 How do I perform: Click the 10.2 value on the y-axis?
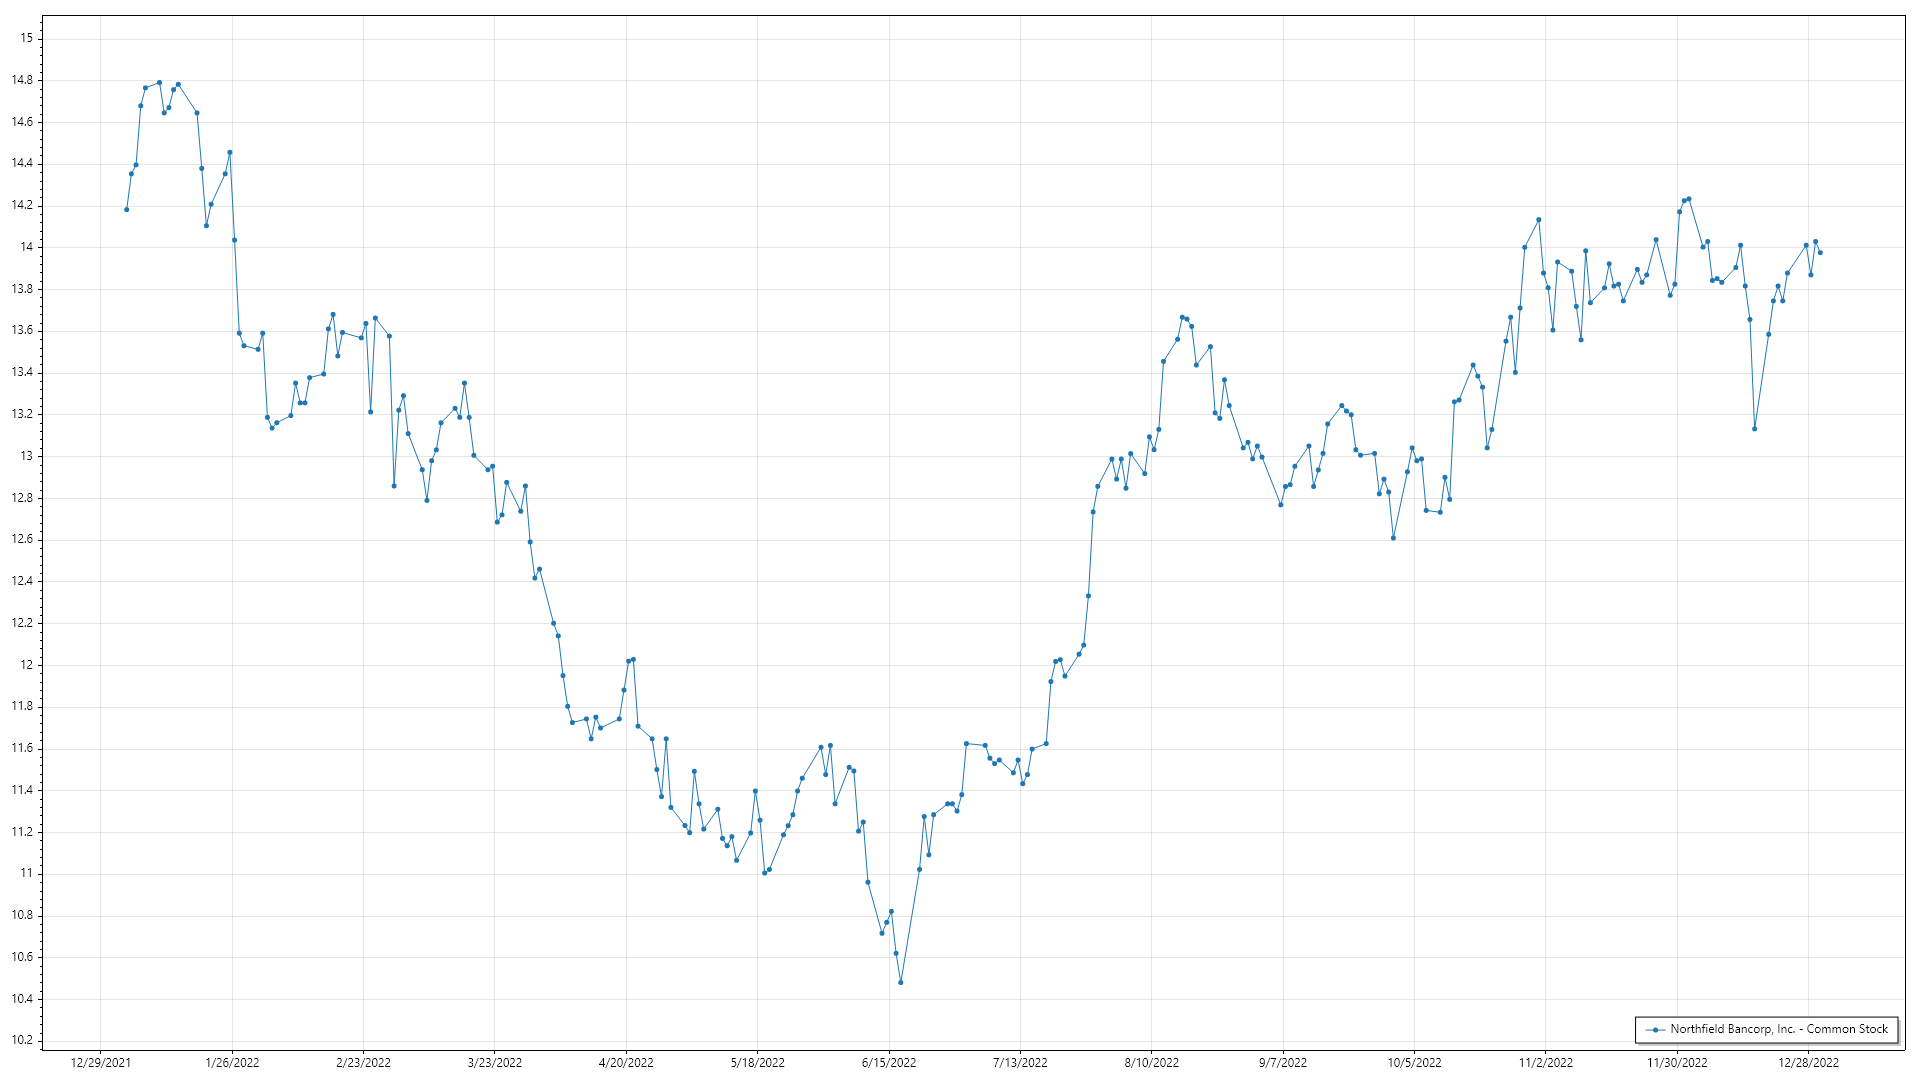tap(22, 1040)
